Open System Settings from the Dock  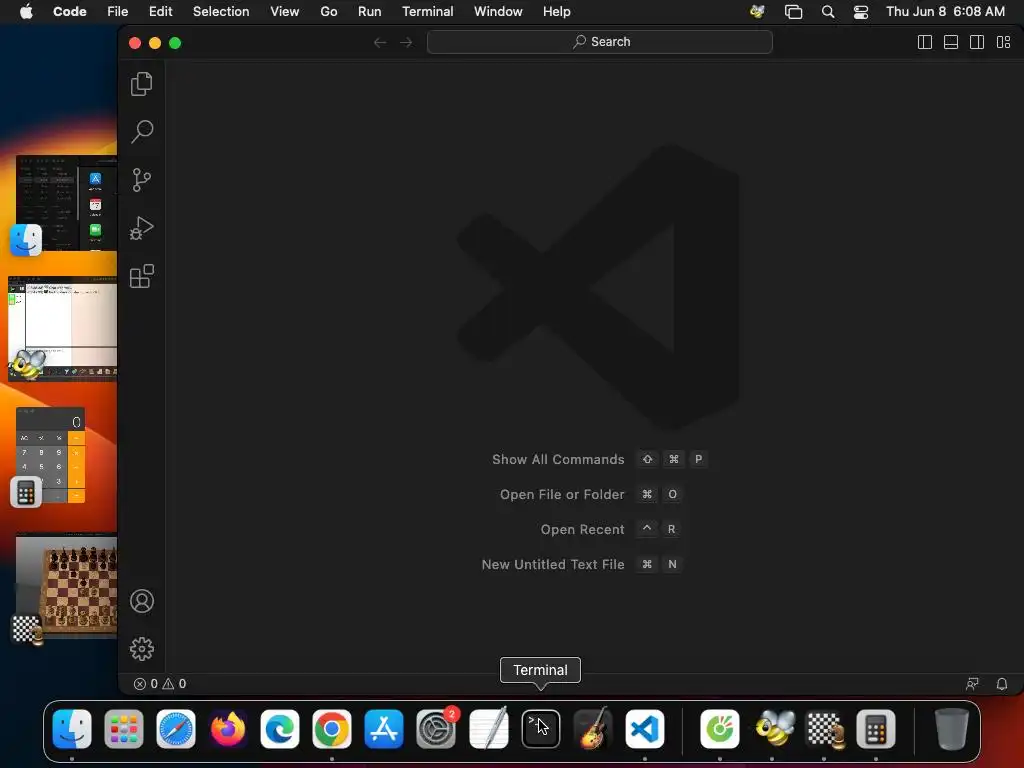(436, 729)
